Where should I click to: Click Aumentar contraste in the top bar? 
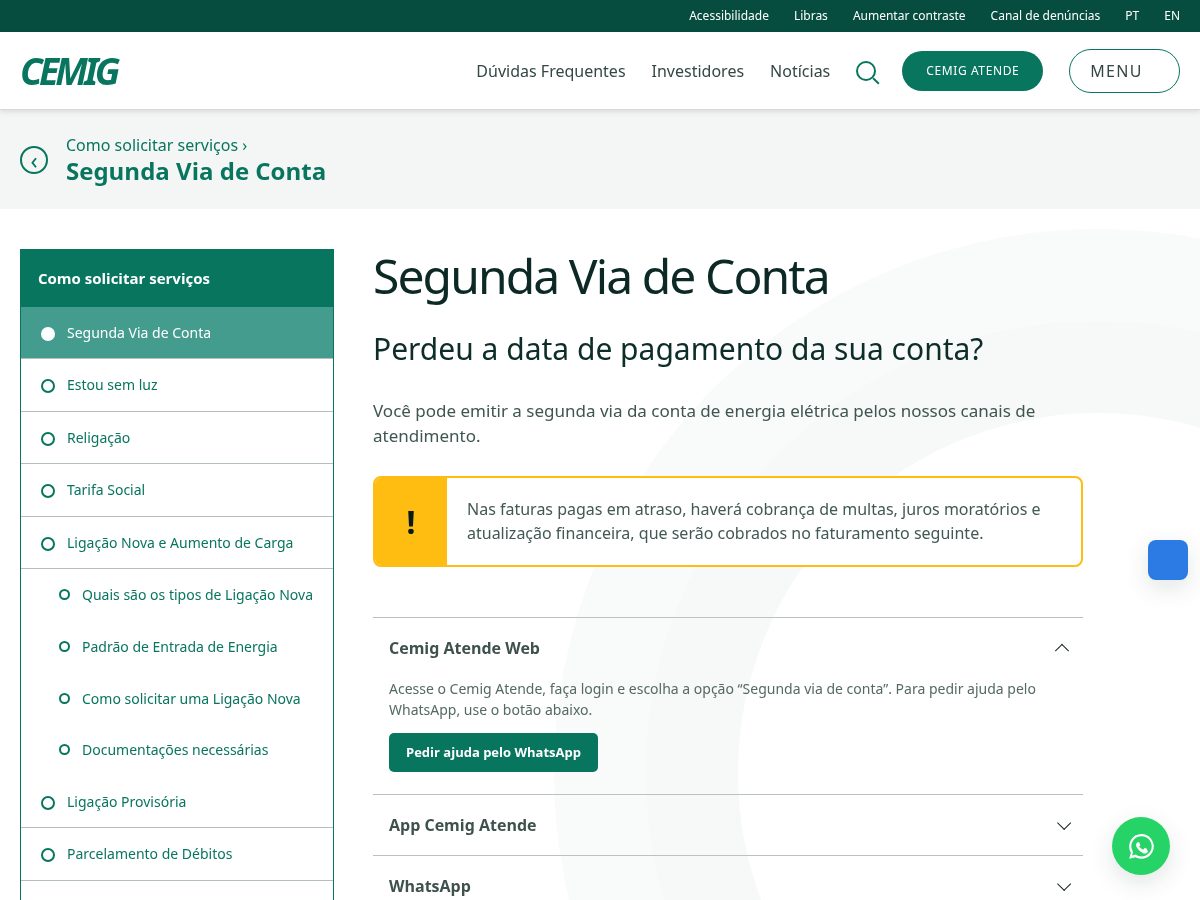909,15
